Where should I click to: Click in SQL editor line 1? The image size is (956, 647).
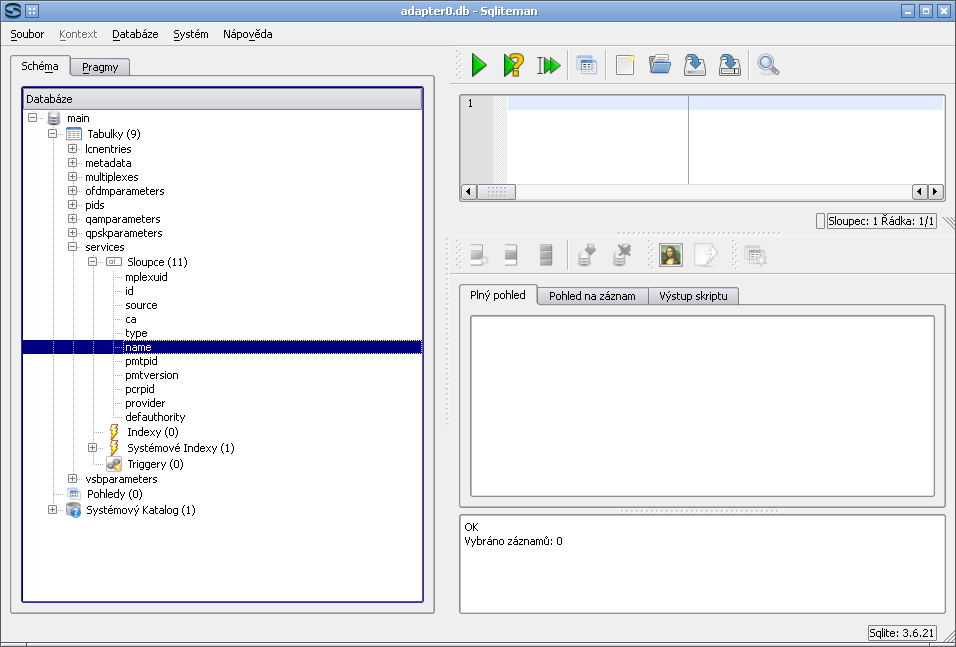click(725, 103)
